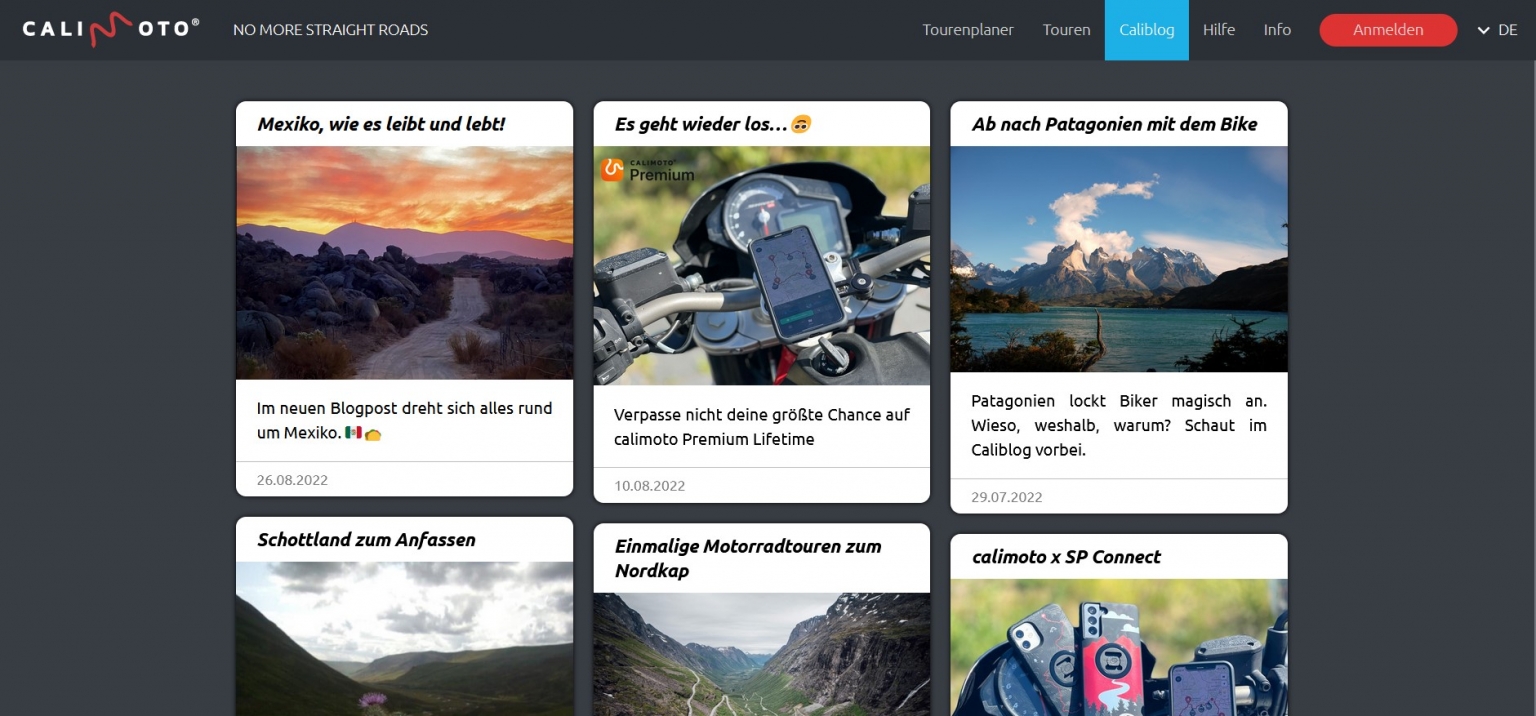Open 'Mexiko, wie es leibt und lebt!' title
Image resolution: width=1536 pixels, height=716 pixels.
coord(381,124)
